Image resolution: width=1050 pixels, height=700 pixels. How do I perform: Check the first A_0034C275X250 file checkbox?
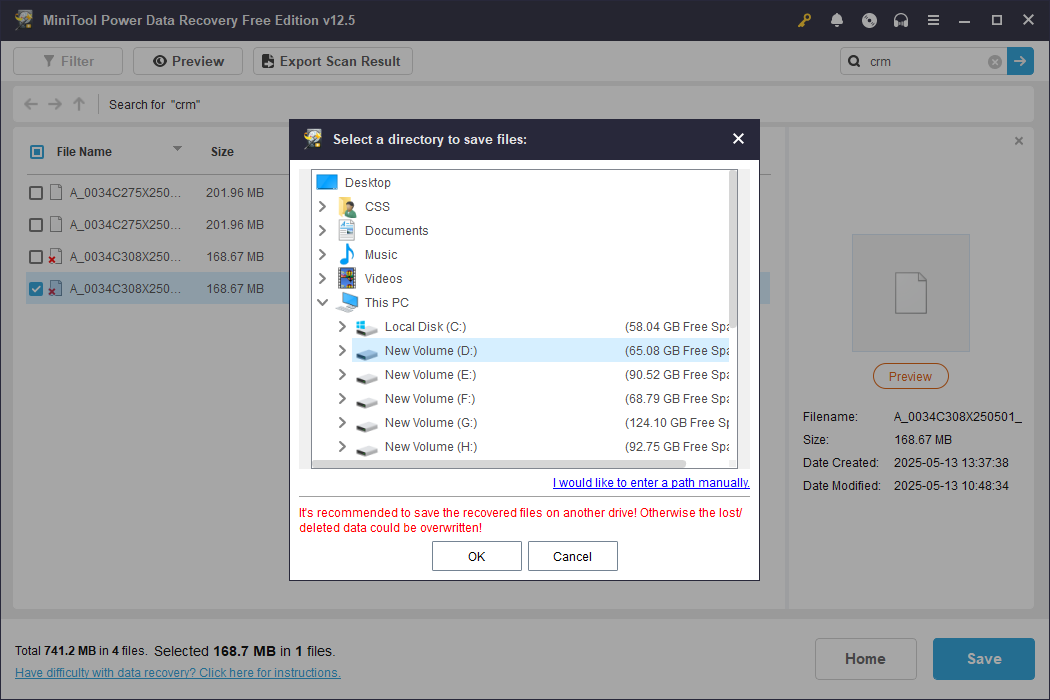pyautogui.click(x=36, y=192)
